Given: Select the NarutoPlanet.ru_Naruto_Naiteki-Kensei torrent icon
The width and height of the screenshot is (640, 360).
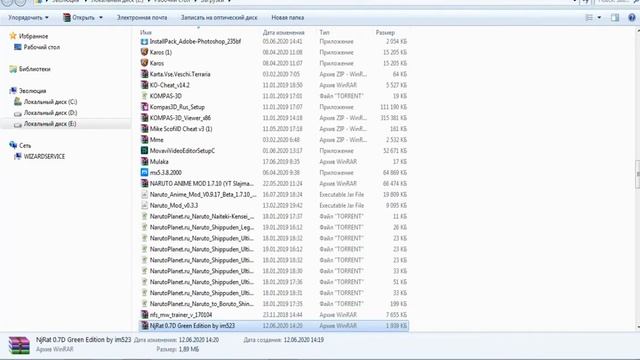Looking at the screenshot, I should click(144, 216).
